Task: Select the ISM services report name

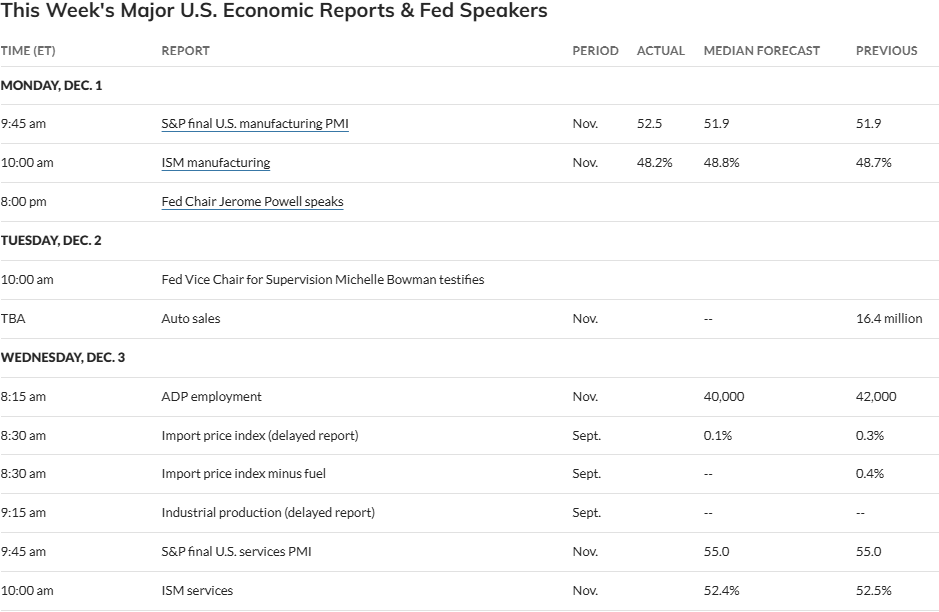Action: tap(197, 591)
